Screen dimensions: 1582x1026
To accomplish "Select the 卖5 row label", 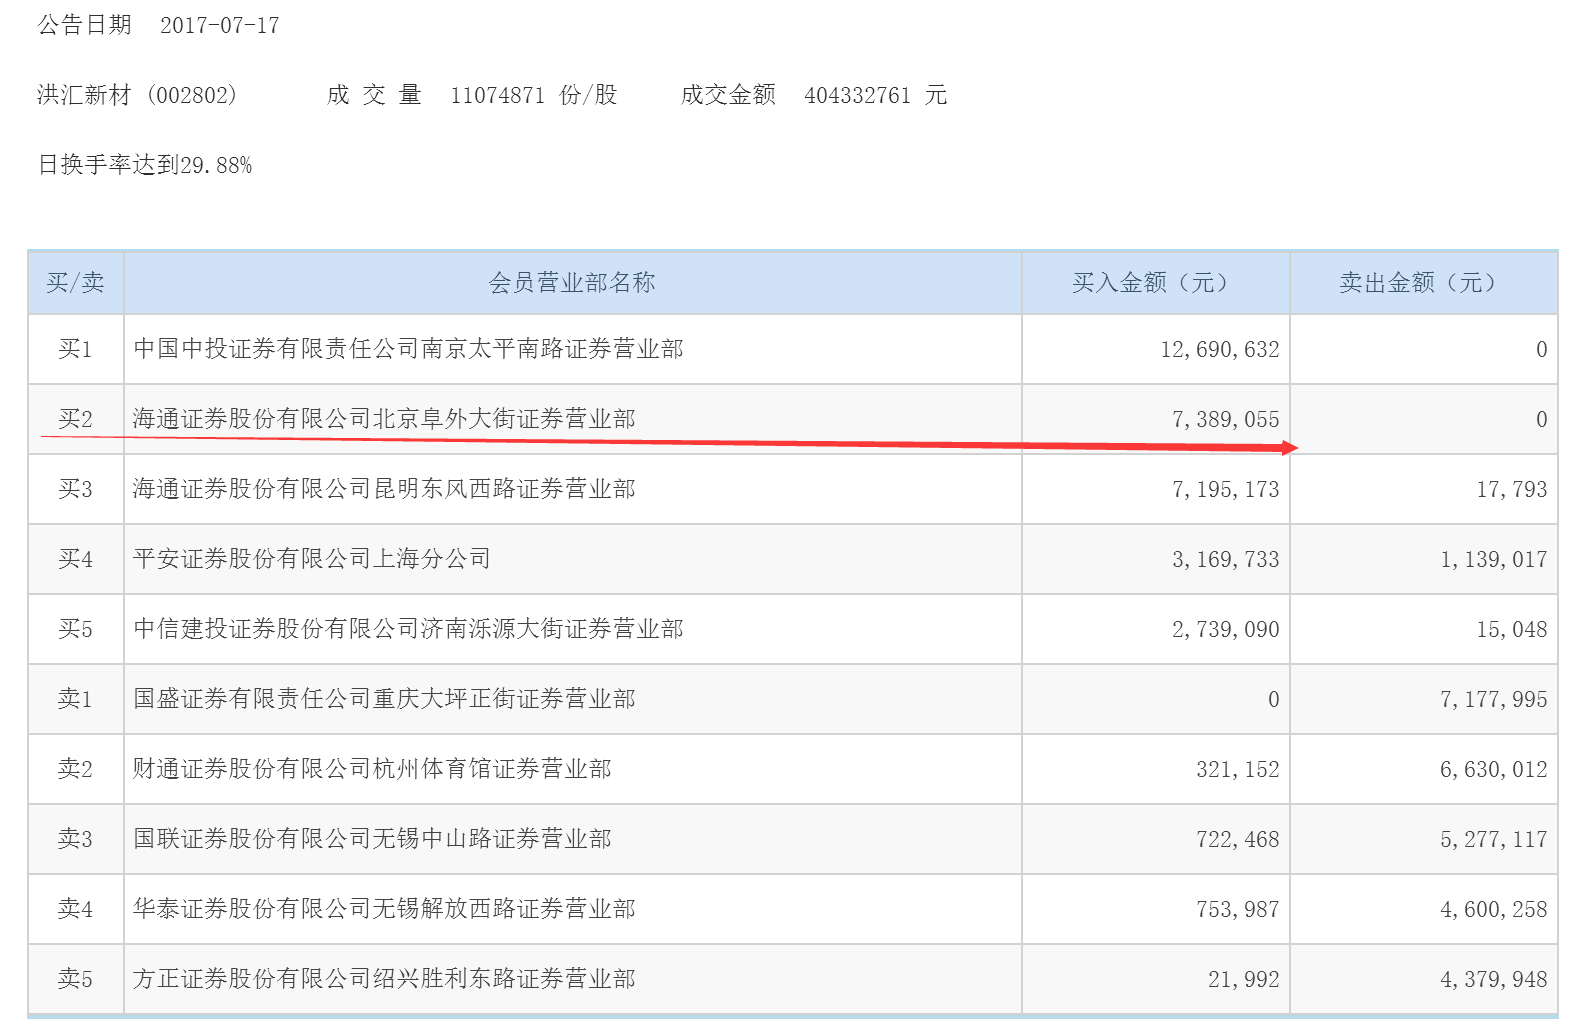I will [75, 979].
